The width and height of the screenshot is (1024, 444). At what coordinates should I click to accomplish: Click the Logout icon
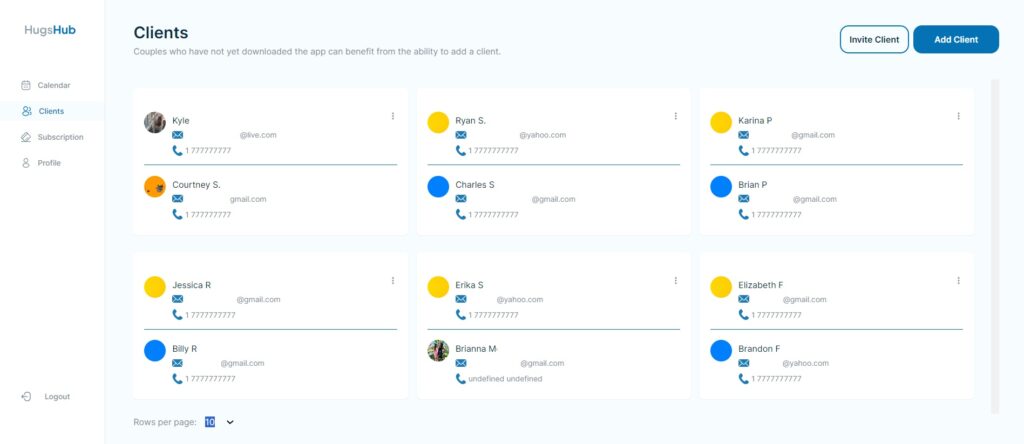coord(26,397)
